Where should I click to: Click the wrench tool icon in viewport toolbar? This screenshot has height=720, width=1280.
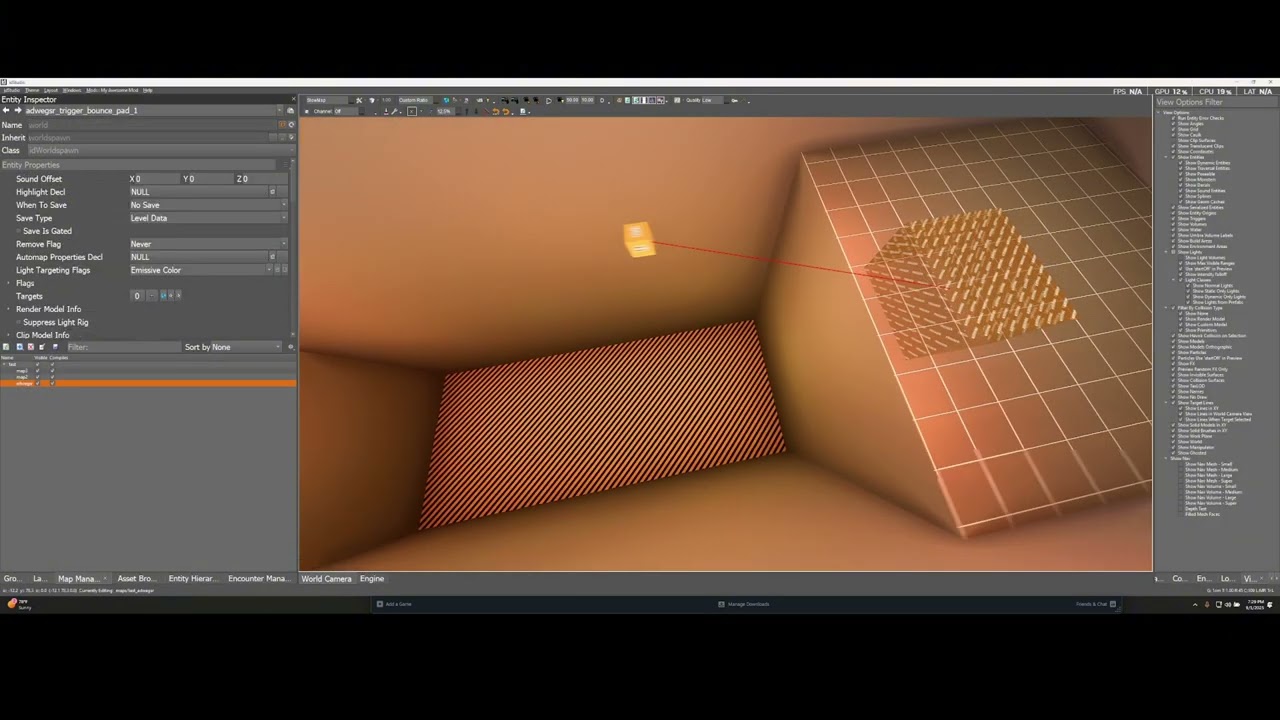pyautogui.click(x=394, y=111)
